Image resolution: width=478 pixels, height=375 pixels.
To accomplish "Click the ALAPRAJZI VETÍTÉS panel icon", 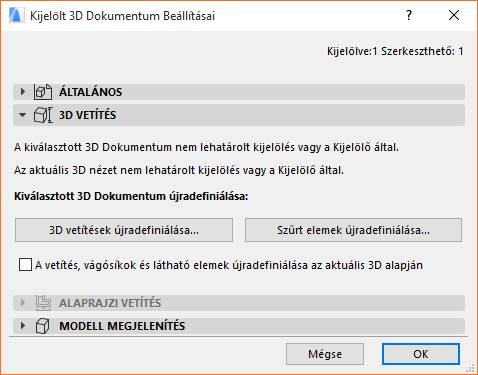I will click(43, 303).
